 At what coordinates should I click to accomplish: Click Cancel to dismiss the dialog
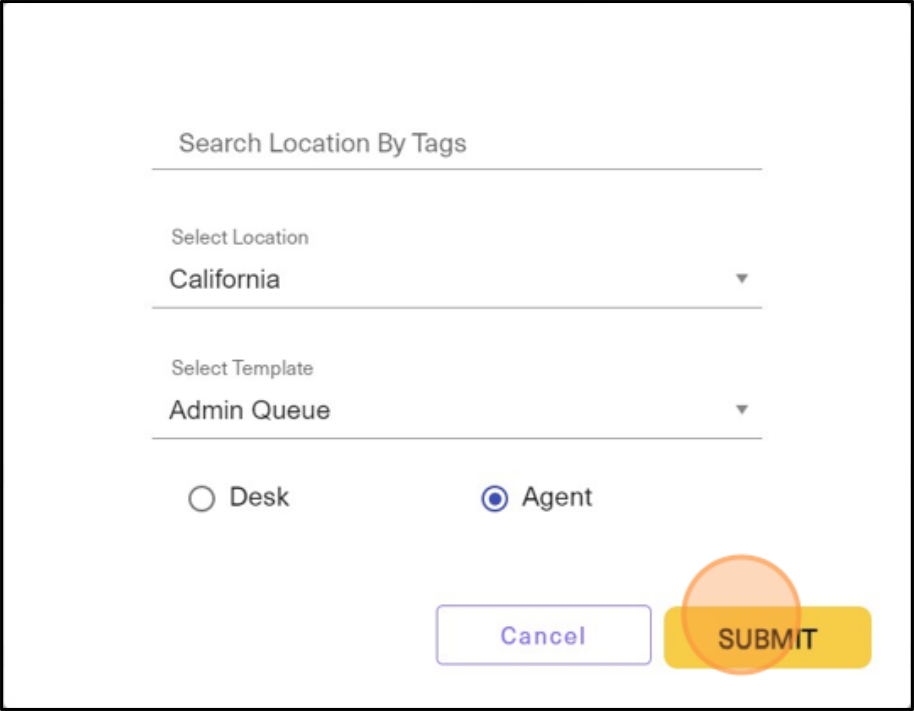pos(543,636)
